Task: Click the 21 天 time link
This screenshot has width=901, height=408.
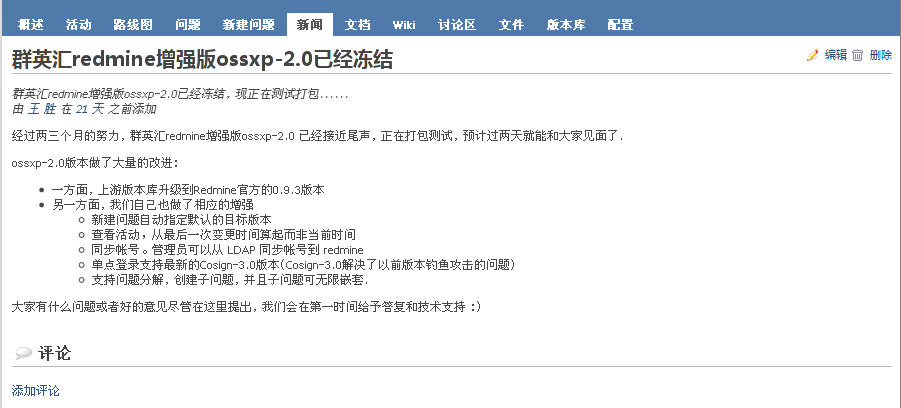Action: (x=90, y=109)
